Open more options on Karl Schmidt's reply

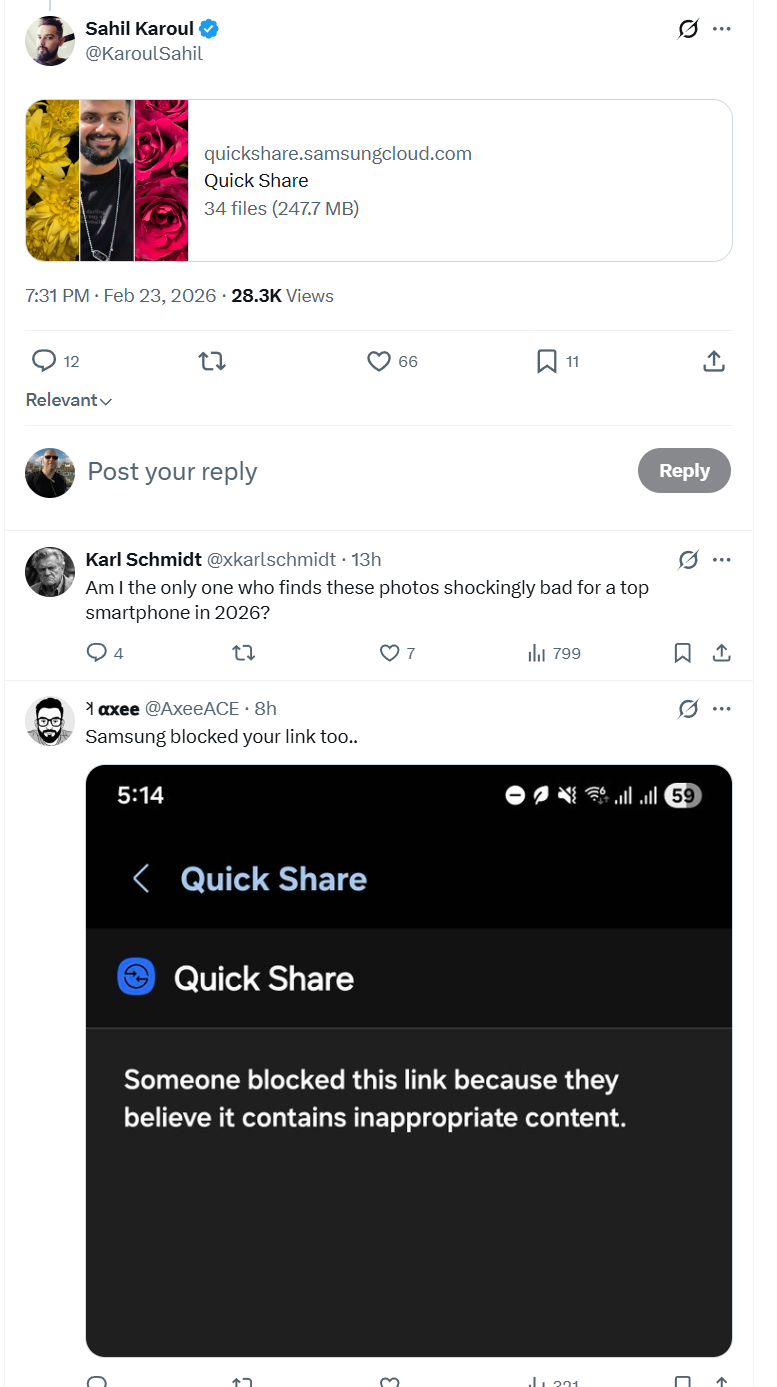[x=722, y=560]
